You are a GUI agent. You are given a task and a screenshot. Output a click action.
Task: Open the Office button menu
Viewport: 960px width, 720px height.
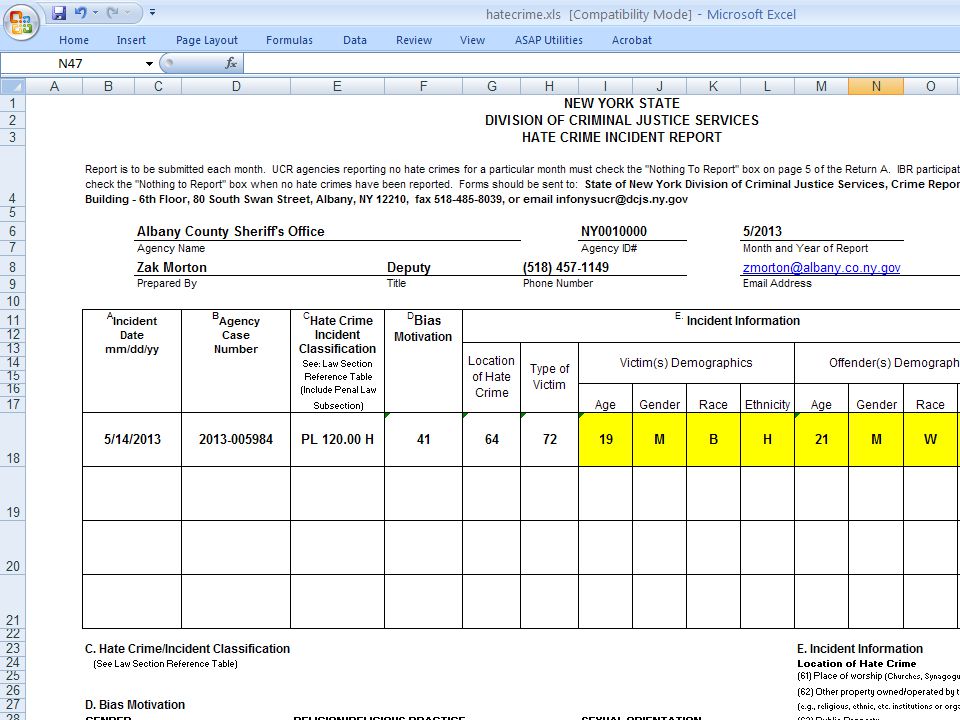coord(21,22)
